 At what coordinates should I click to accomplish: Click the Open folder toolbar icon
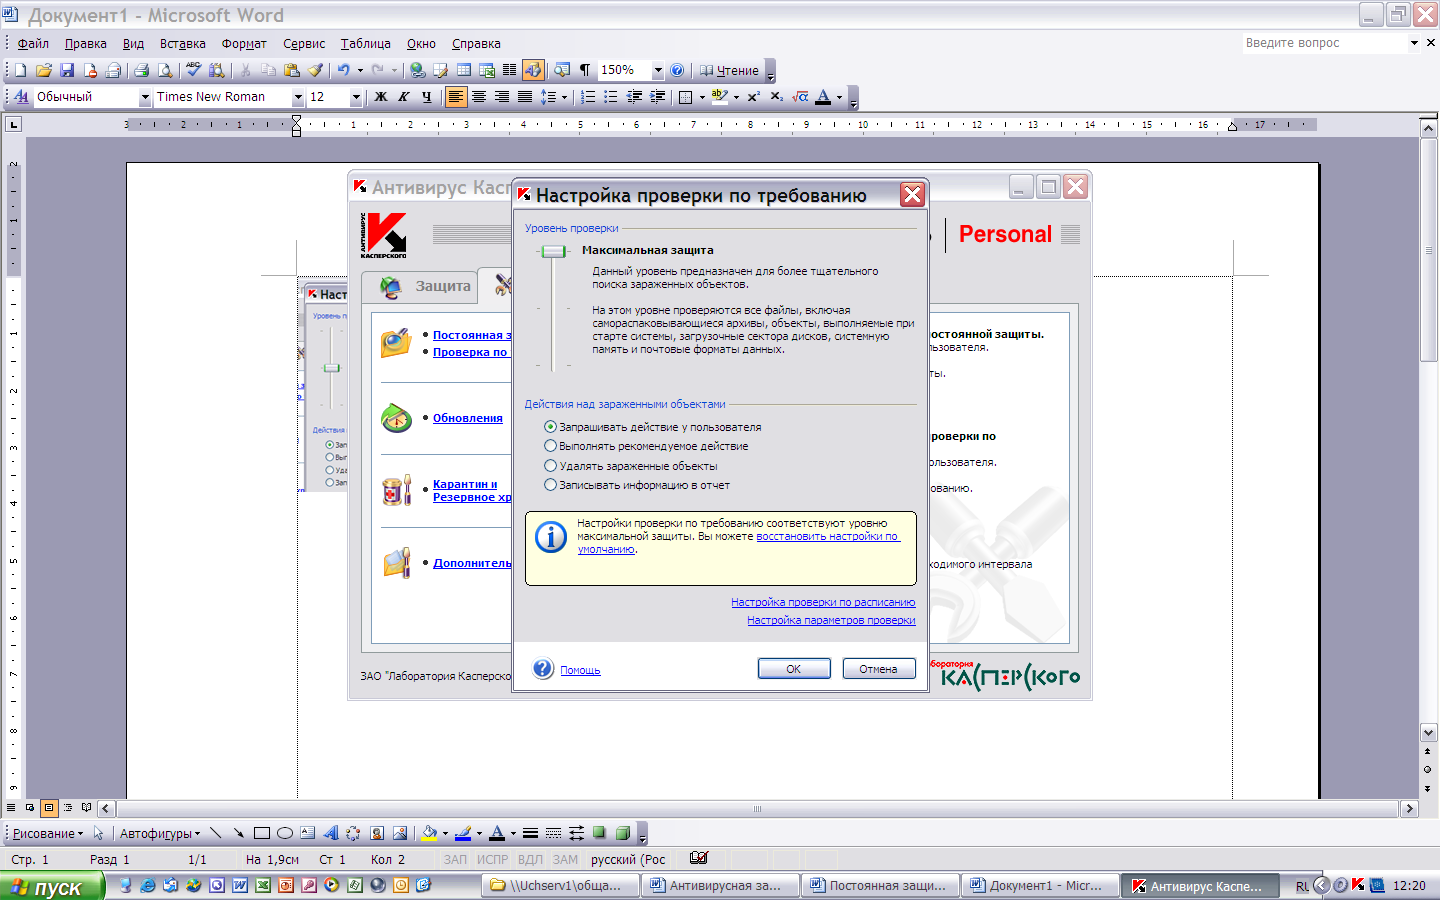[x=43, y=70]
